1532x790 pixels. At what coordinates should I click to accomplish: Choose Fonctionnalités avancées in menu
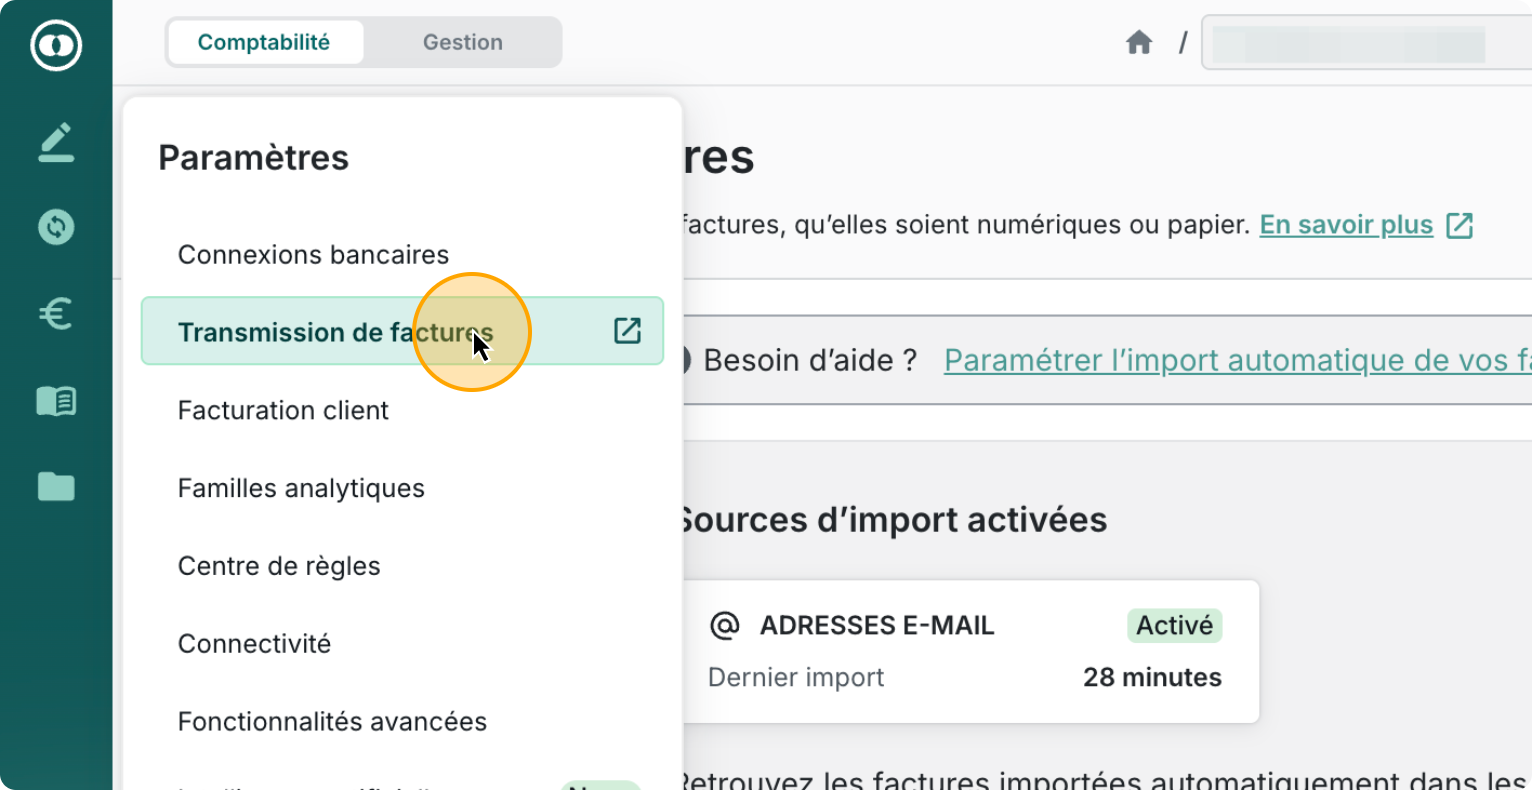tap(332, 722)
